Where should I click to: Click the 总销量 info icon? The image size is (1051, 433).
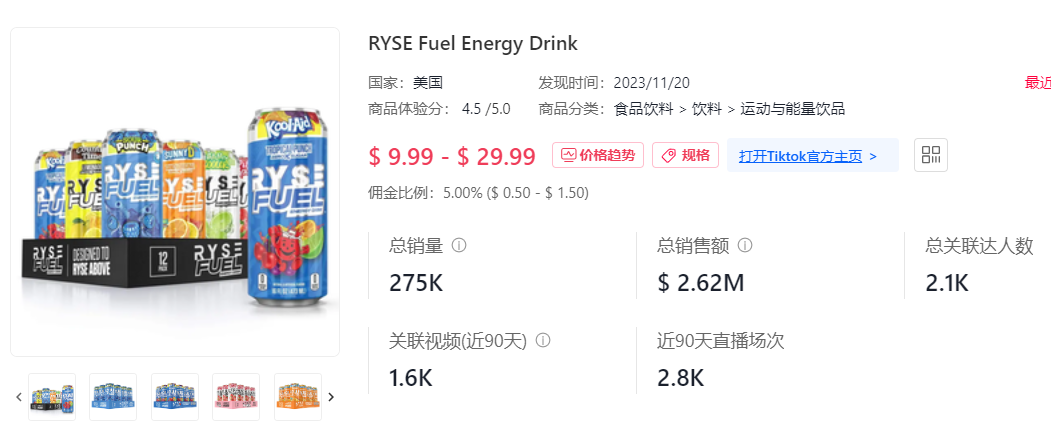[x=459, y=245]
